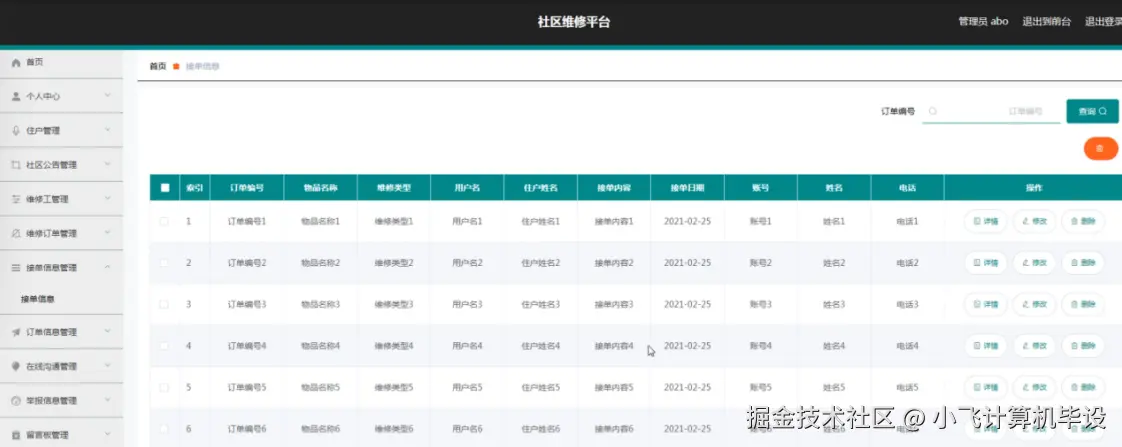The width and height of the screenshot is (1122, 447).
Task: Expand 订单信息管理 using its chevron
Action: [x=107, y=332]
